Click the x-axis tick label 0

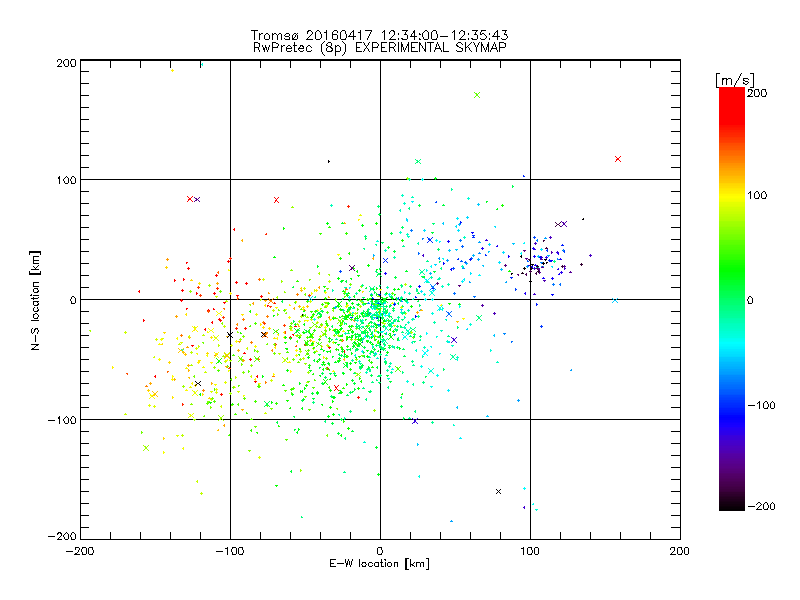pyautogui.click(x=380, y=551)
